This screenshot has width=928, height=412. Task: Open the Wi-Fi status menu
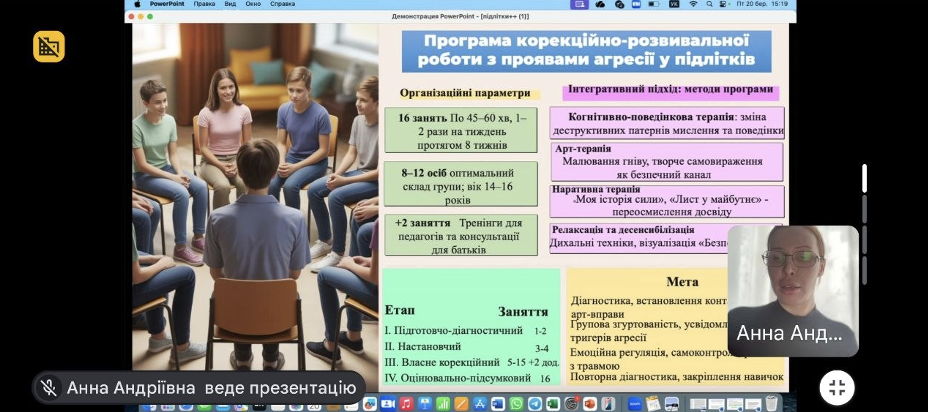(694, 4)
